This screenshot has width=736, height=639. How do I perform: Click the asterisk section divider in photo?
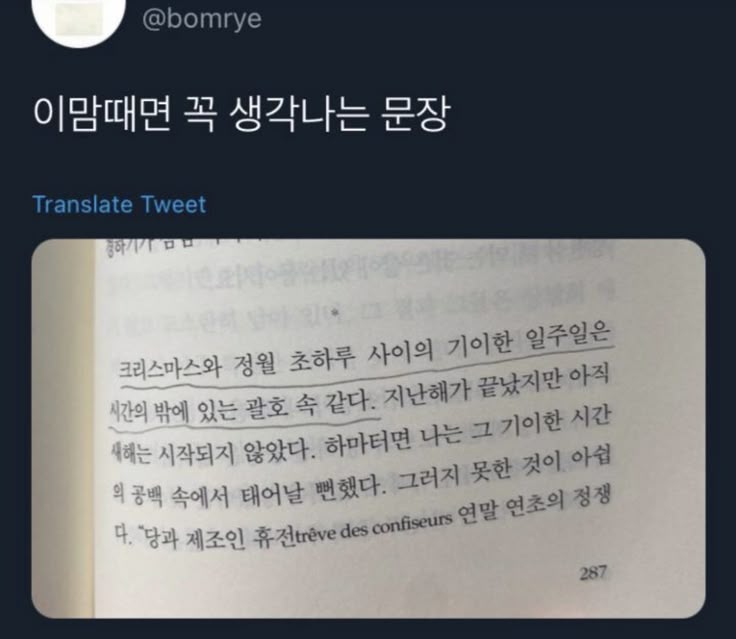(x=335, y=312)
